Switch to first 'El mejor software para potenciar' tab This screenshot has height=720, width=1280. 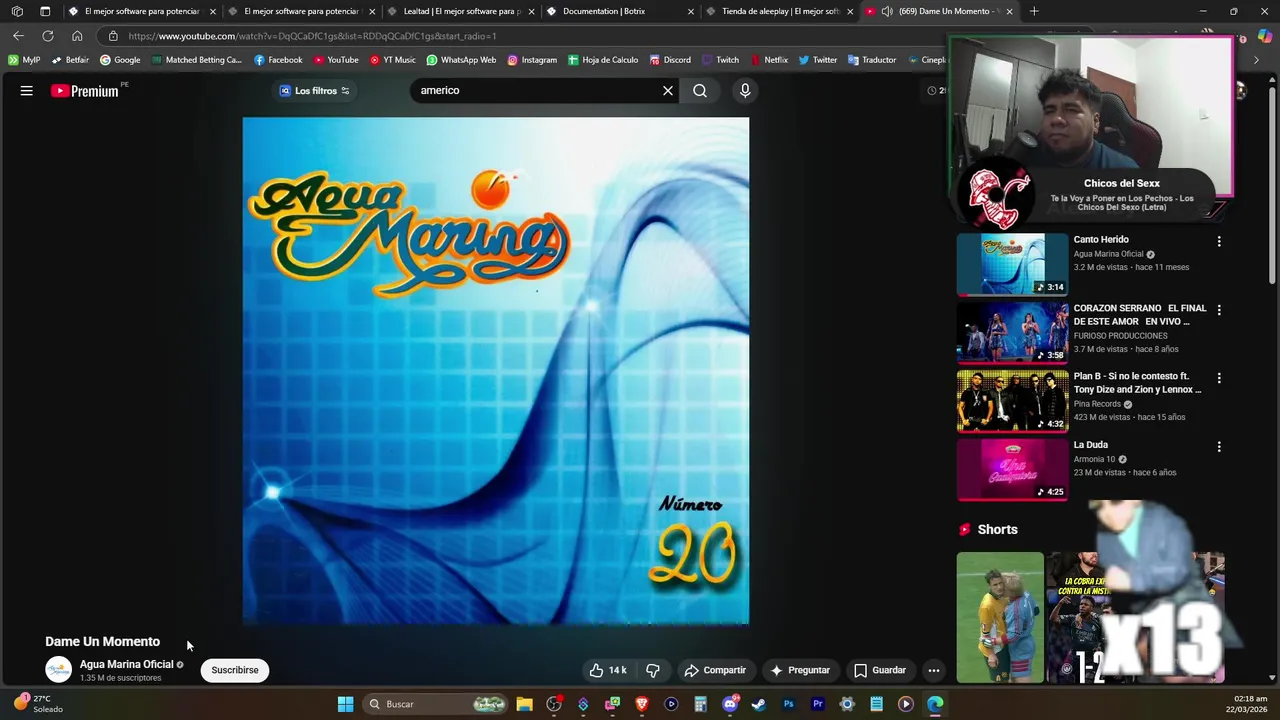pos(140,11)
